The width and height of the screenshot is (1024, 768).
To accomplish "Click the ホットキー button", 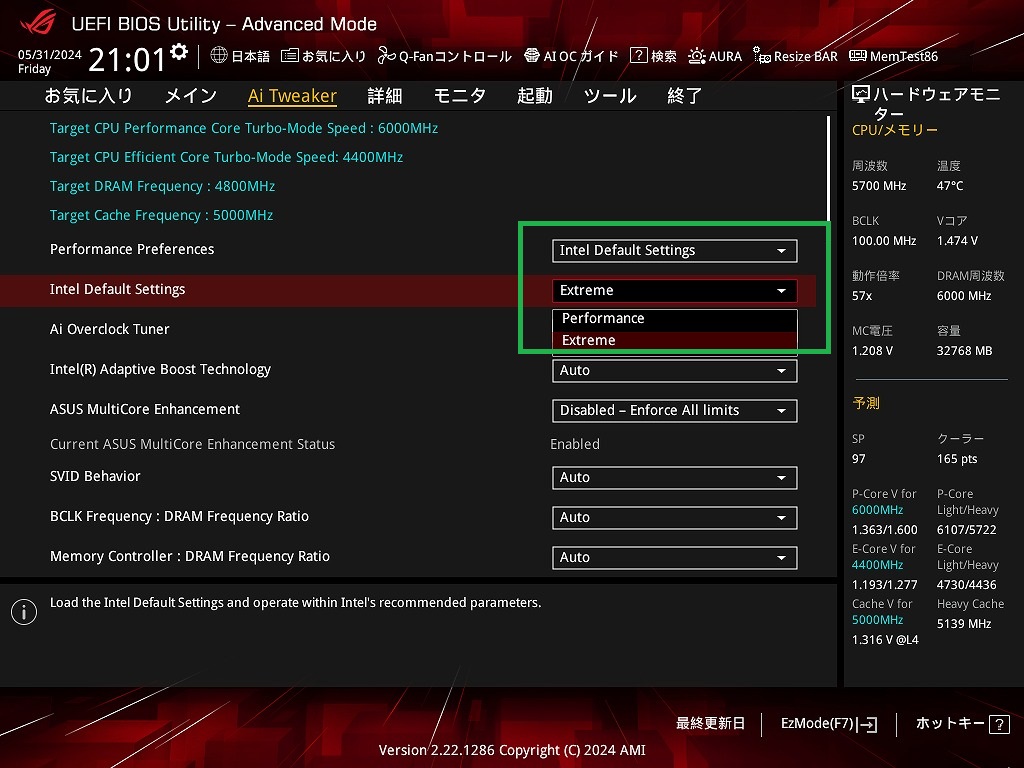I will click(x=963, y=724).
